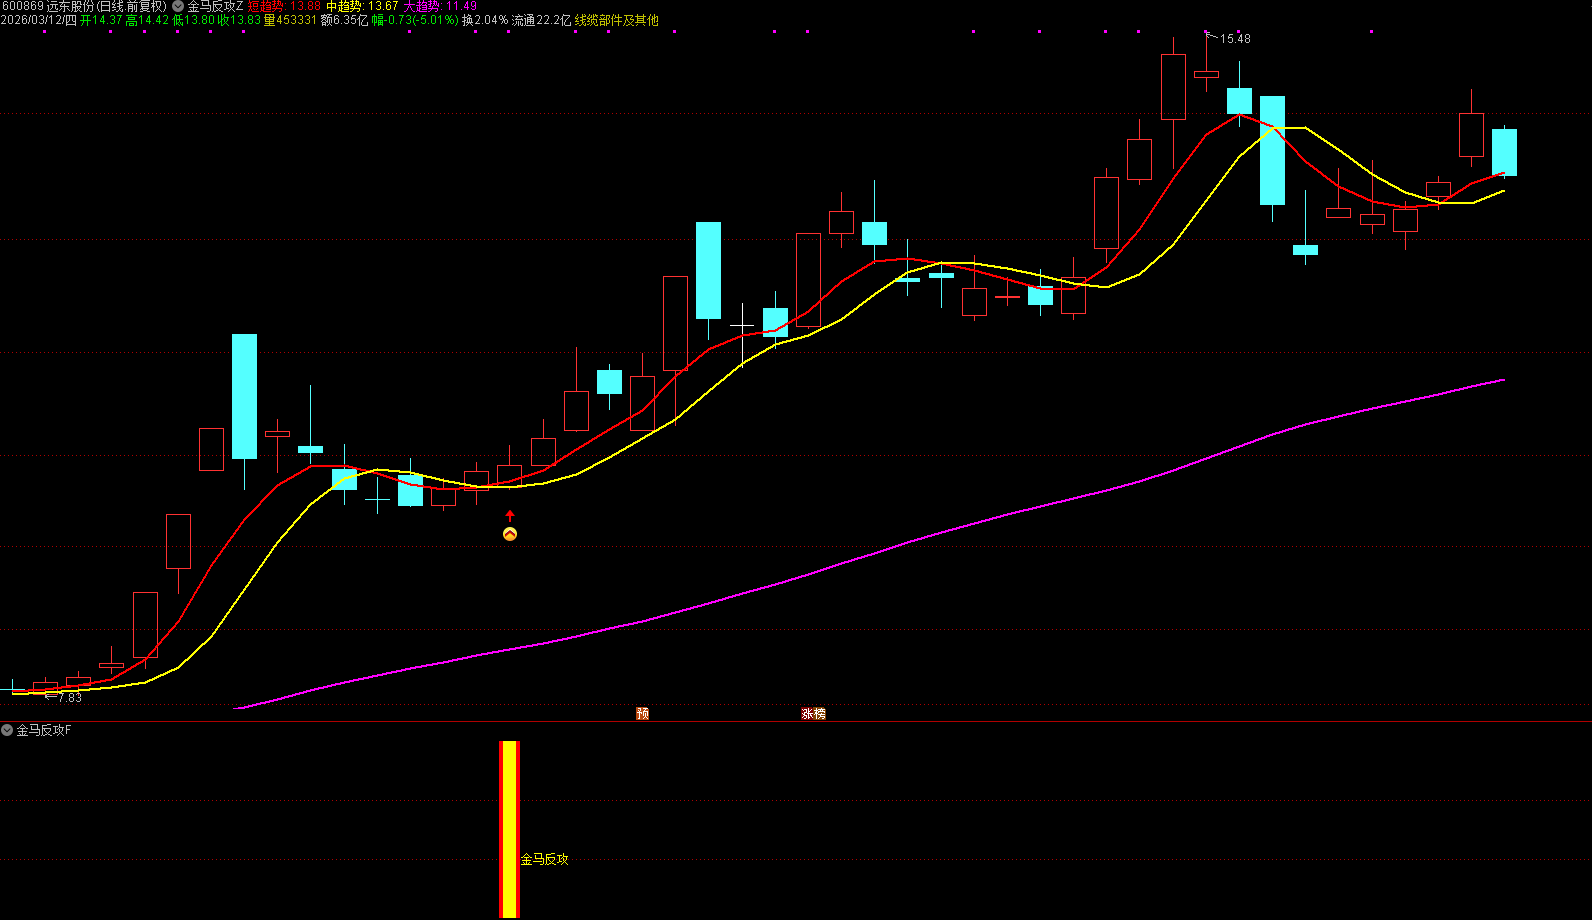The height and width of the screenshot is (920, 1592).
Task: Click the orange buy-signal circle icon under the candles
Action: click(x=510, y=535)
